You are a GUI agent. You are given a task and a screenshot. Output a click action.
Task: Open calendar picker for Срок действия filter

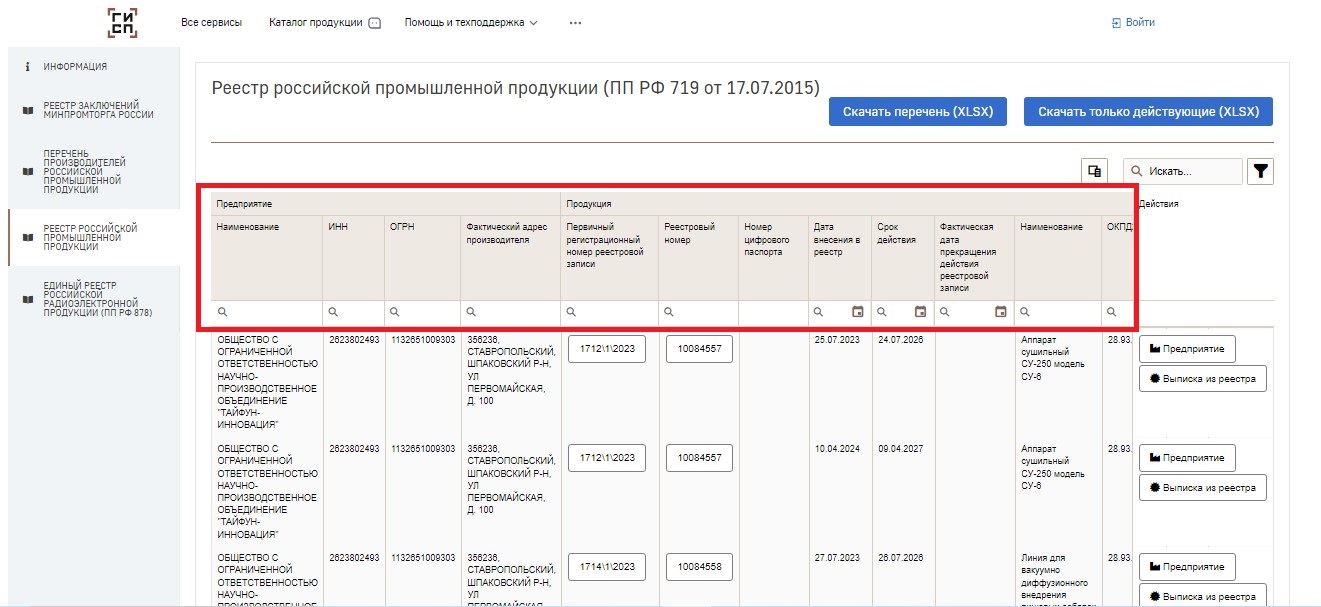[920, 312]
